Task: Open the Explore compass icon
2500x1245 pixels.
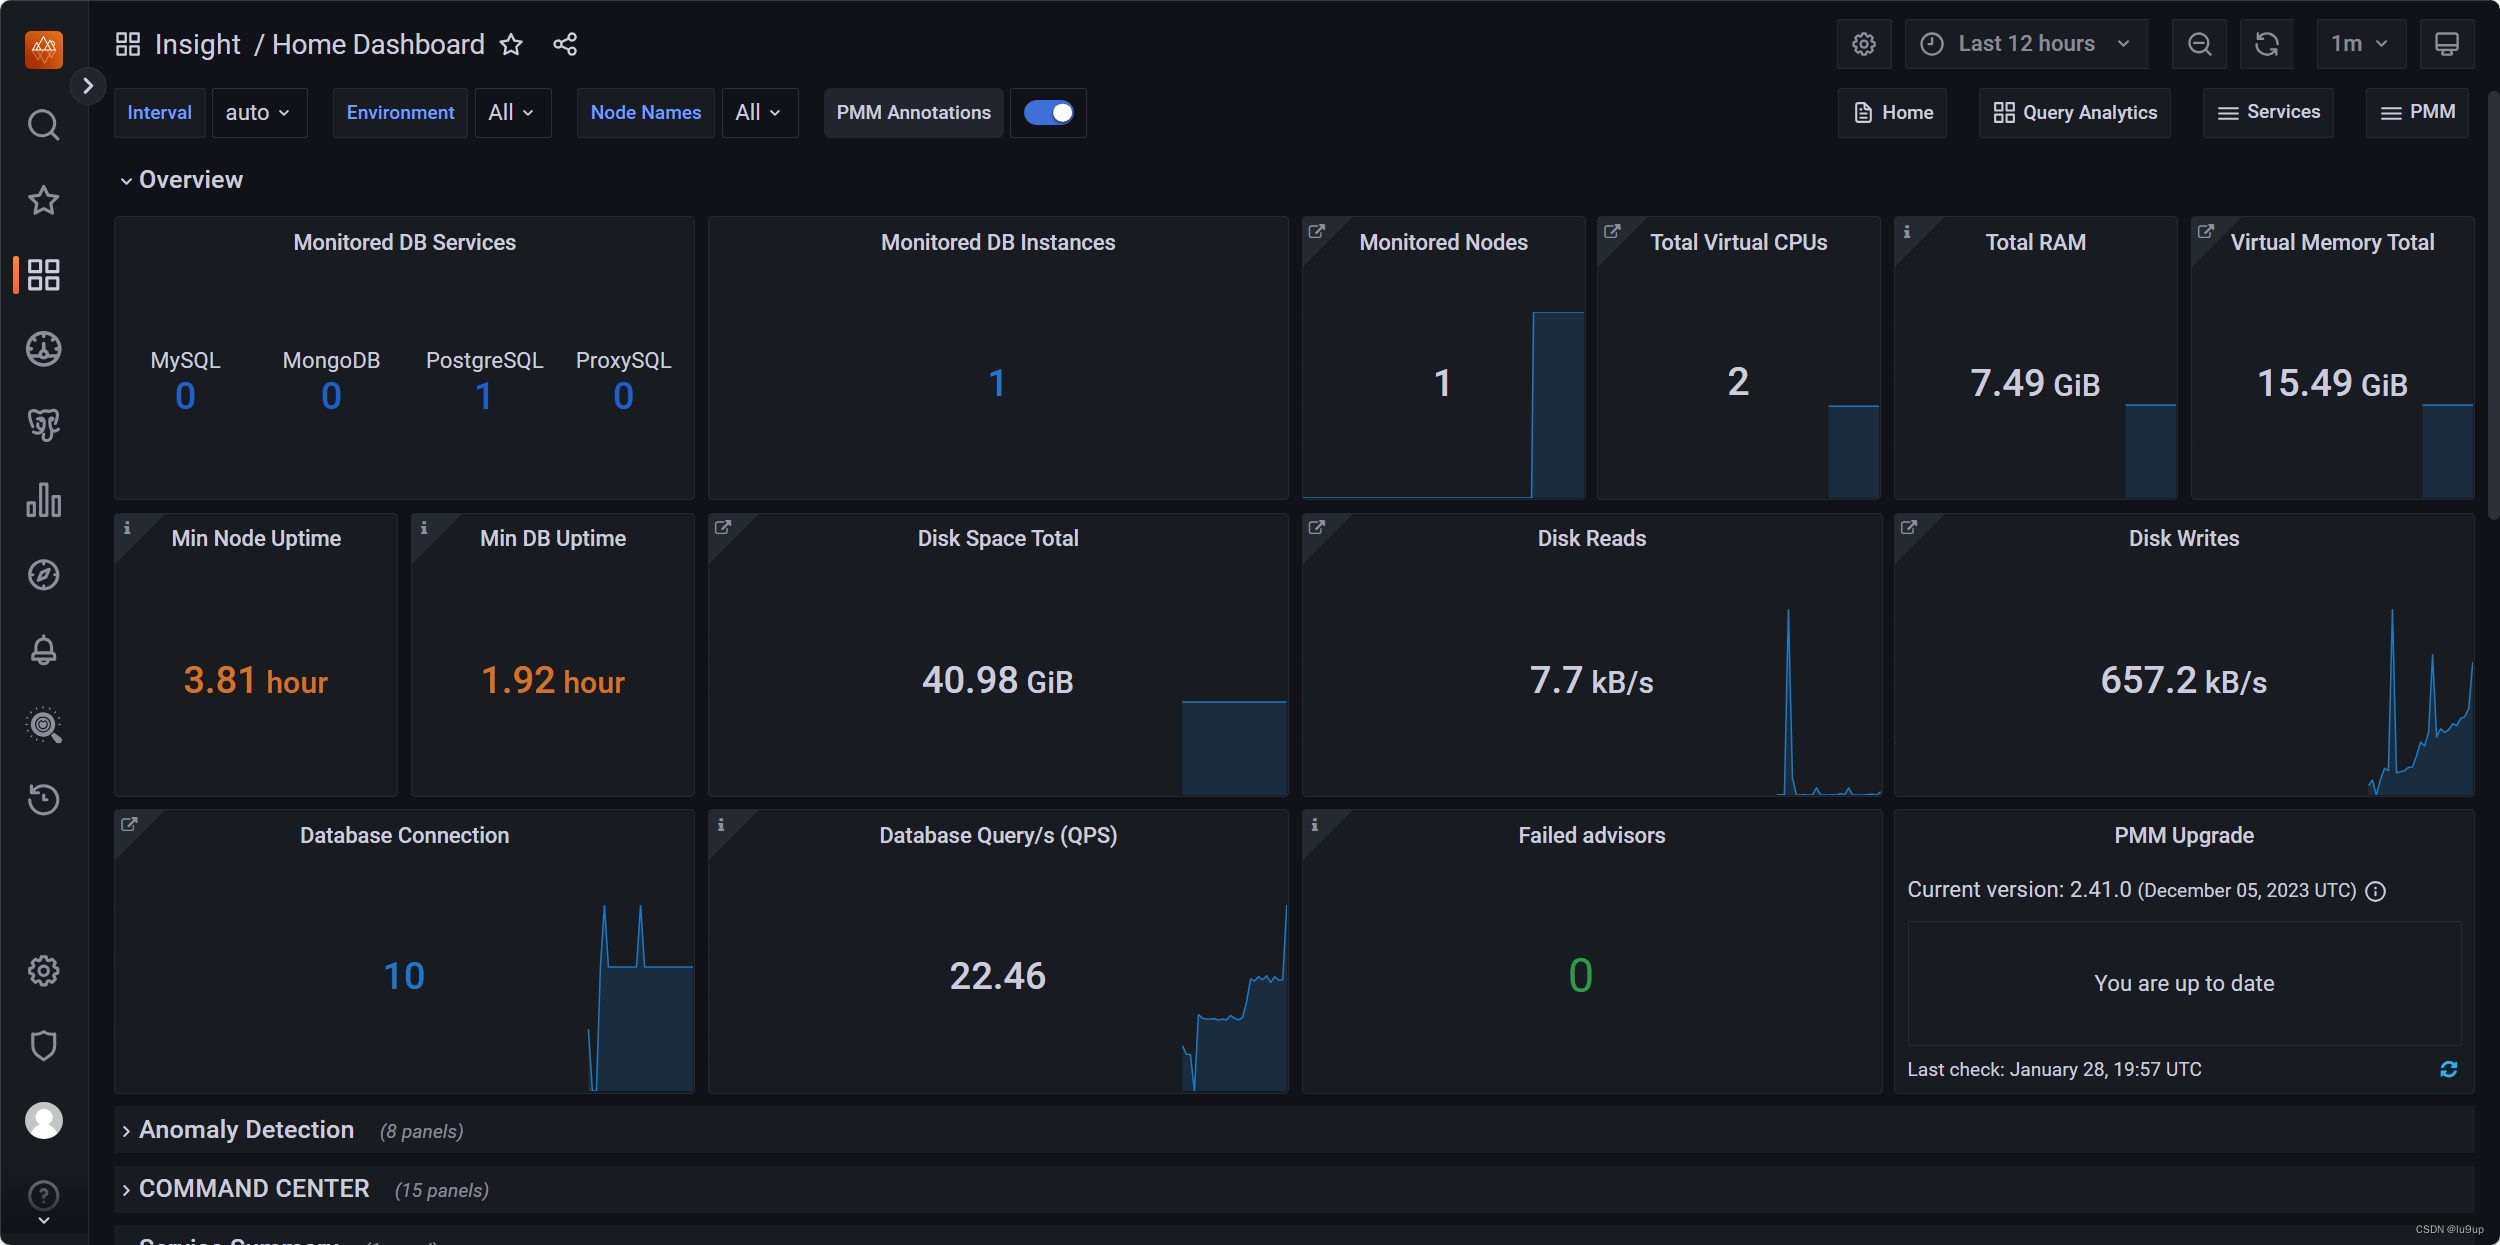Action: pos(43,575)
